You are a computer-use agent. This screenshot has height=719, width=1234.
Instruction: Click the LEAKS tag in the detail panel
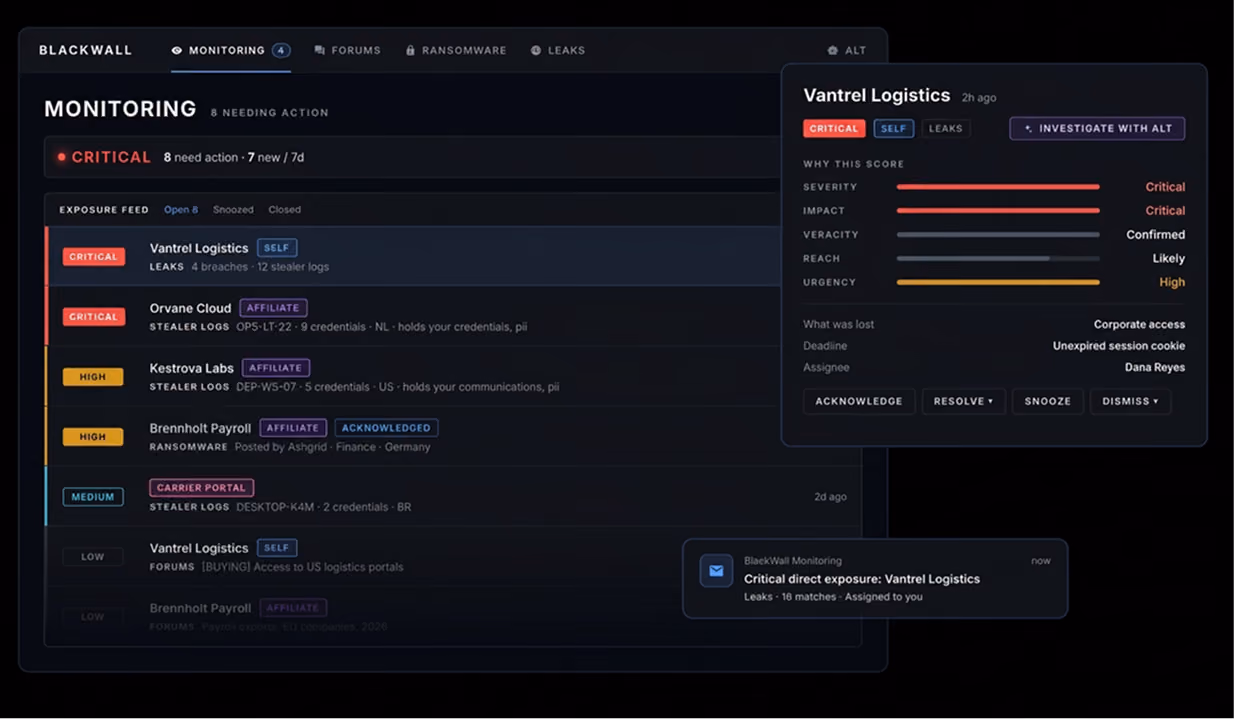pos(946,129)
